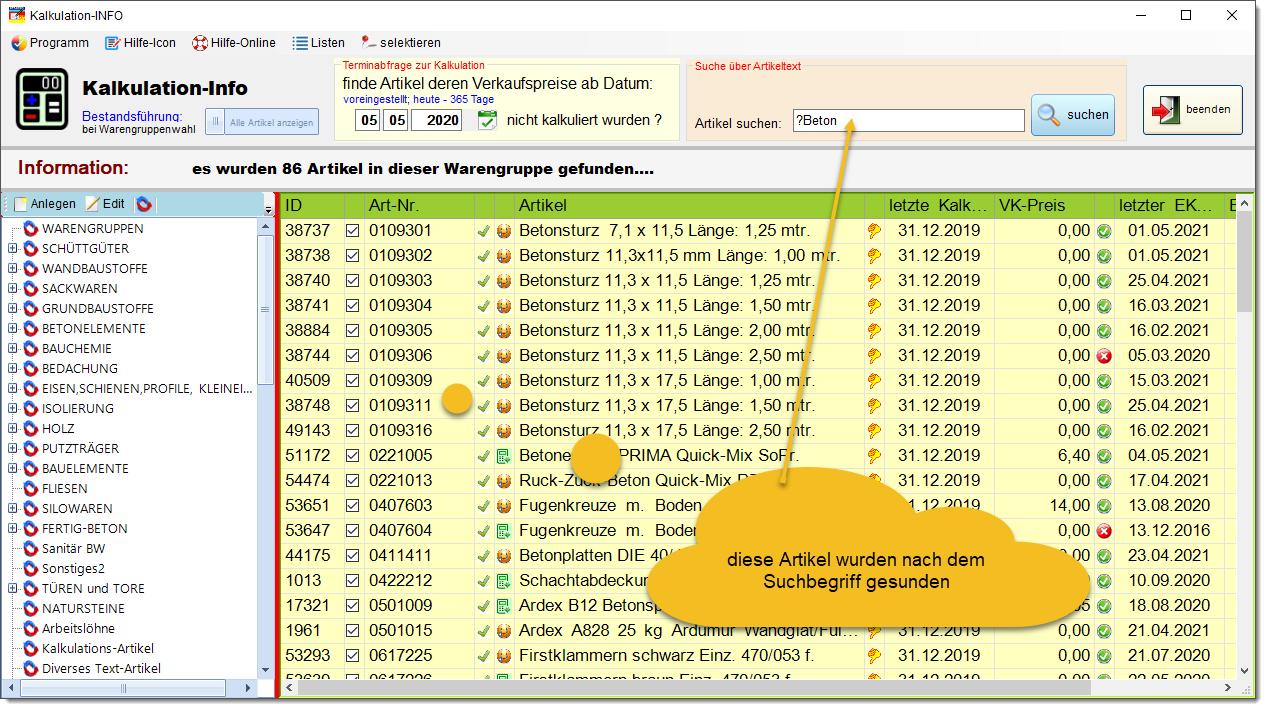Open the Listen menu
This screenshot has width=1266, height=709.
(x=318, y=43)
